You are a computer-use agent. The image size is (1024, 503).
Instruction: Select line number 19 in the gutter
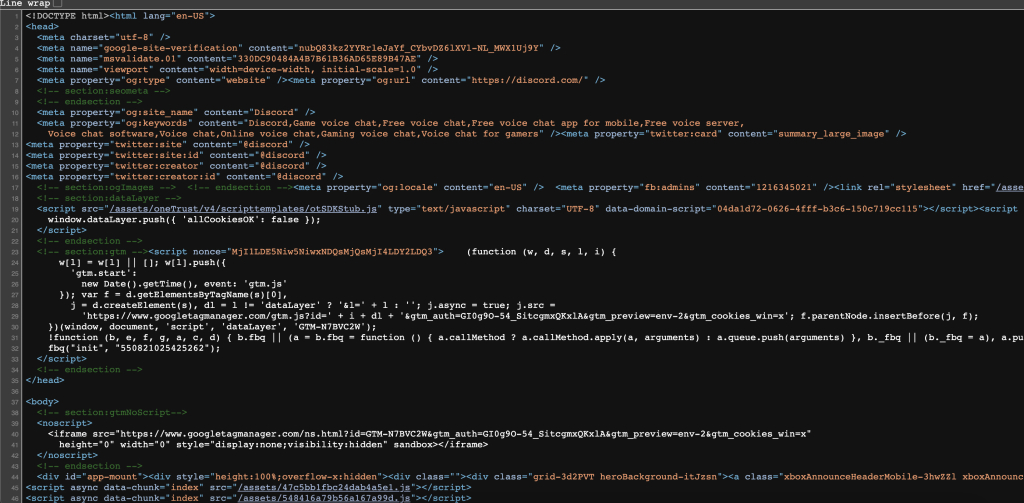click(15, 209)
